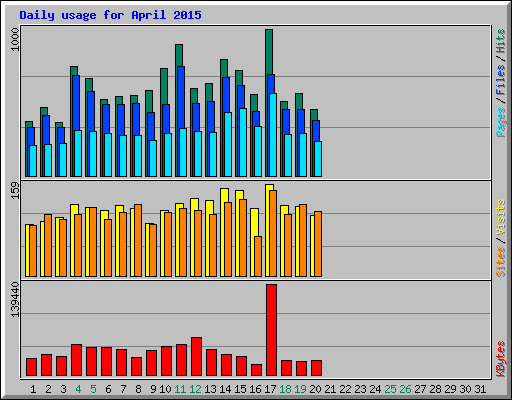Viewport: 512px width, 400px height.
Task: Select day 3 on the date axis
Action: click(63, 389)
